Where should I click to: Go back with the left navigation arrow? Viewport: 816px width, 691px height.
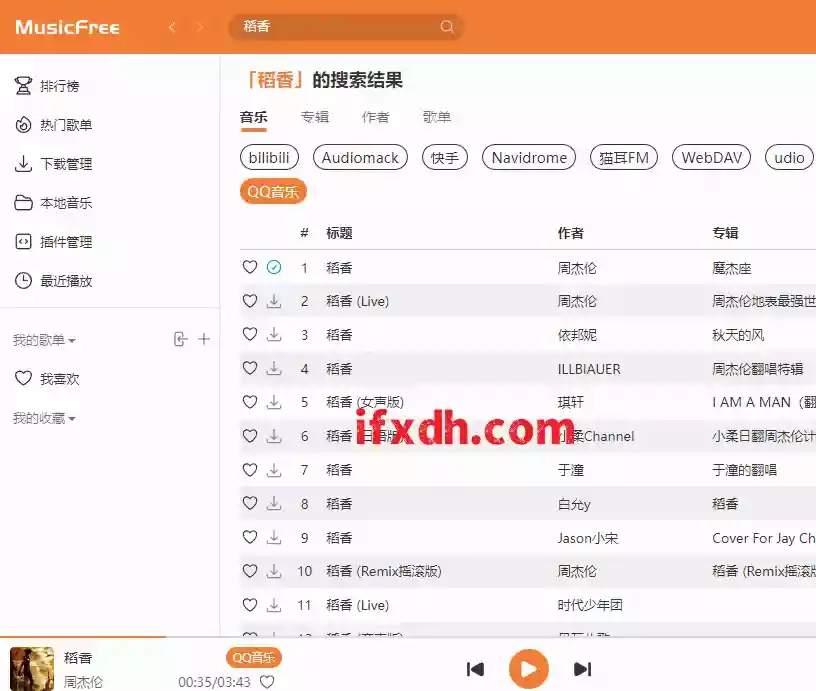pyautogui.click(x=172, y=27)
